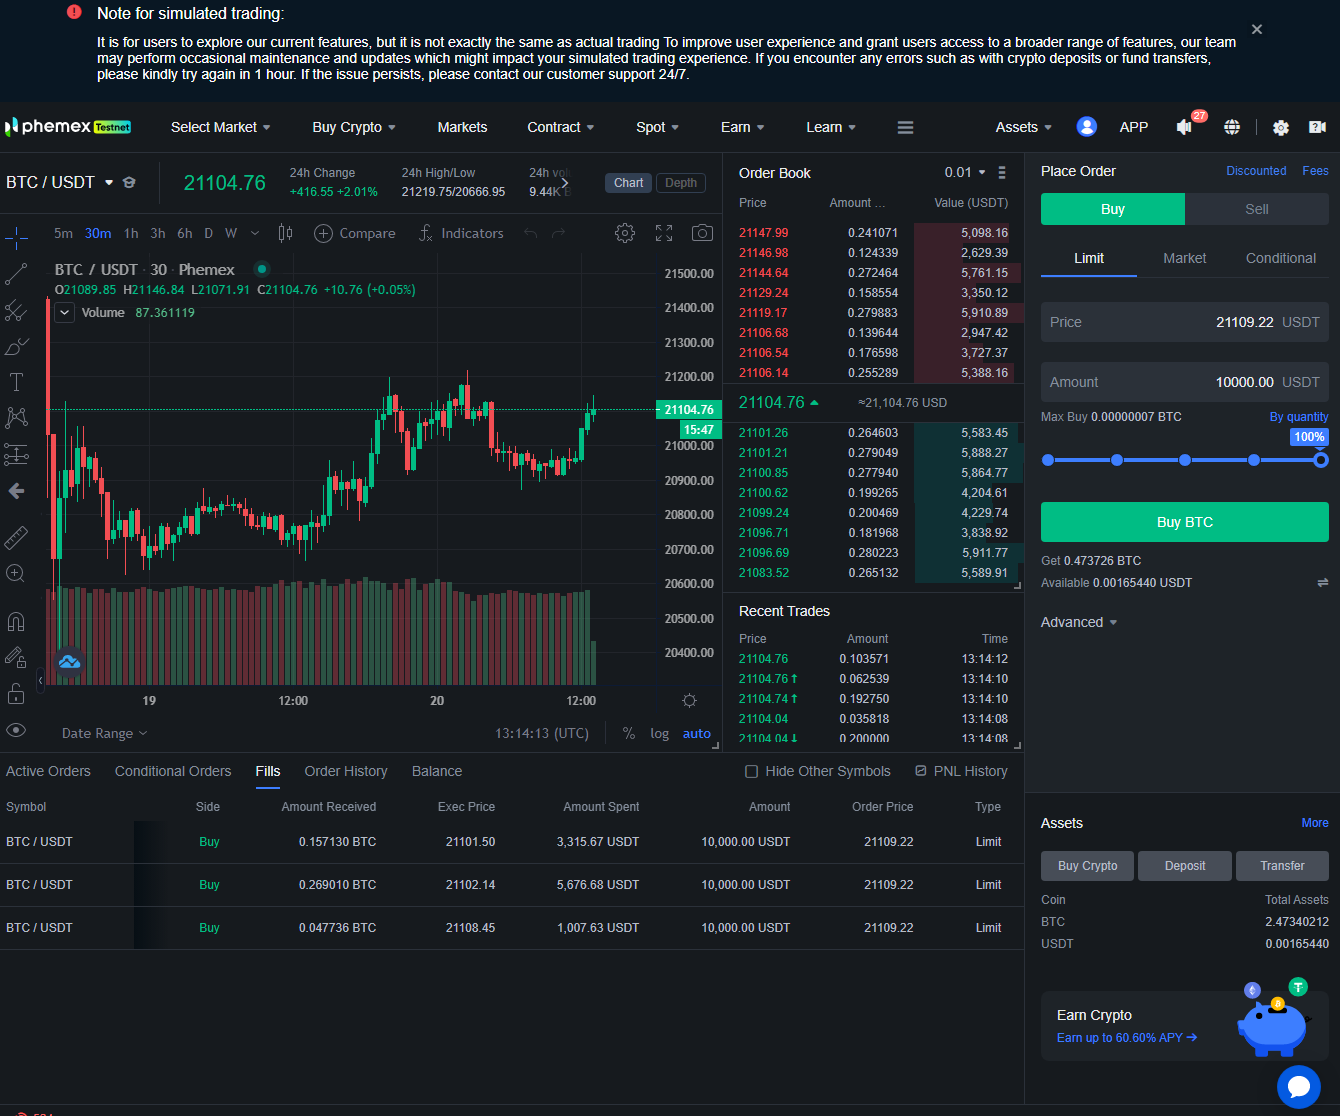Toggle the magnet mode icon
This screenshot has height=1116, width=1340.
point(16,622)
